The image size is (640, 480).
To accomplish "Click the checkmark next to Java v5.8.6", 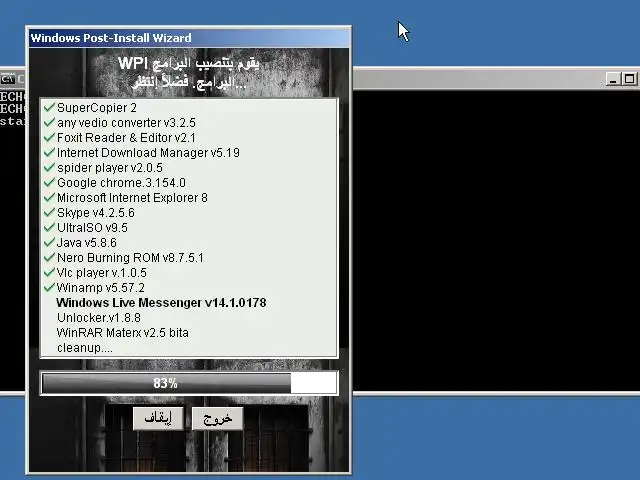I will tap(49, 242).
